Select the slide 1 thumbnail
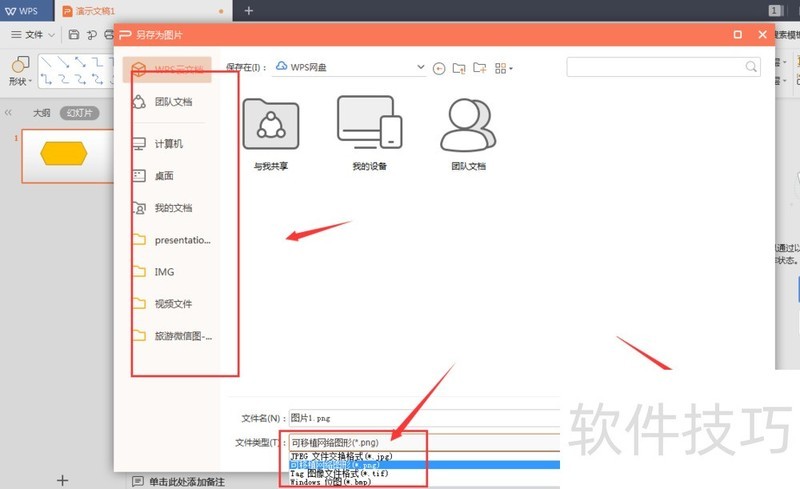 pyautogui.click(x=67, y=156)
